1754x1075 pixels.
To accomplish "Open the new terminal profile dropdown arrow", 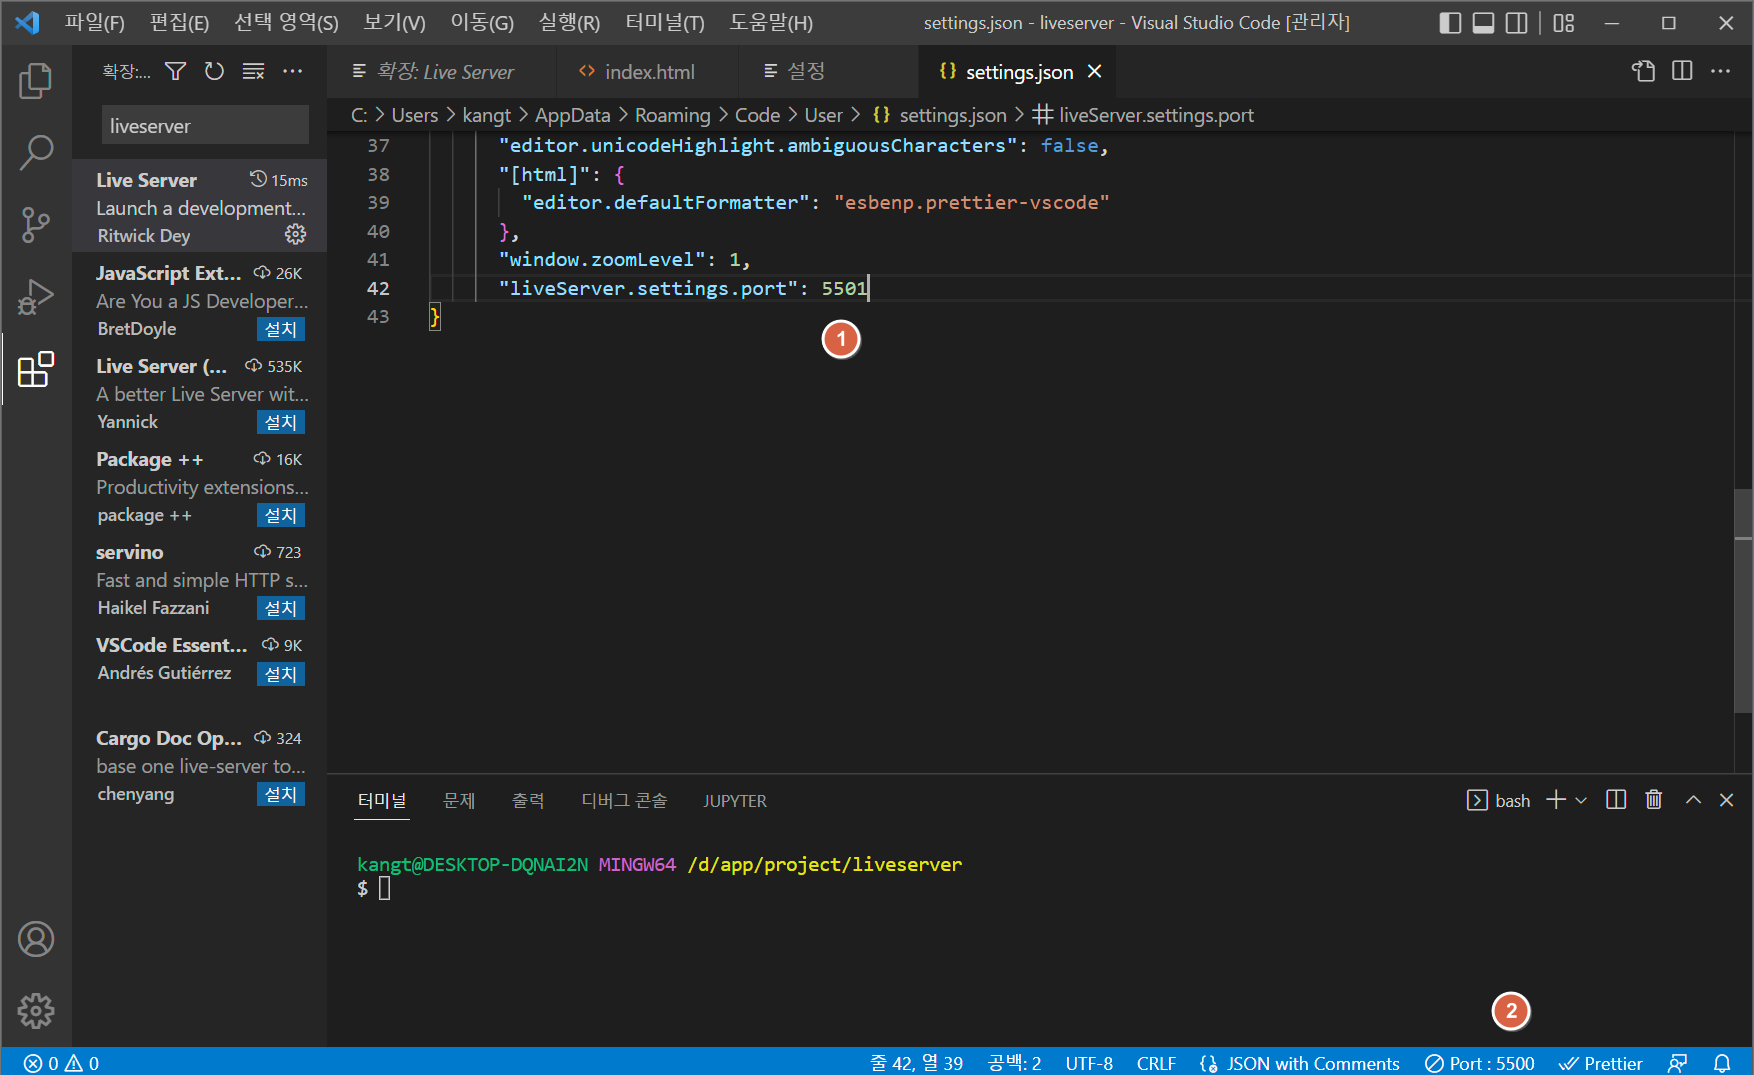I will [1581, 800].
